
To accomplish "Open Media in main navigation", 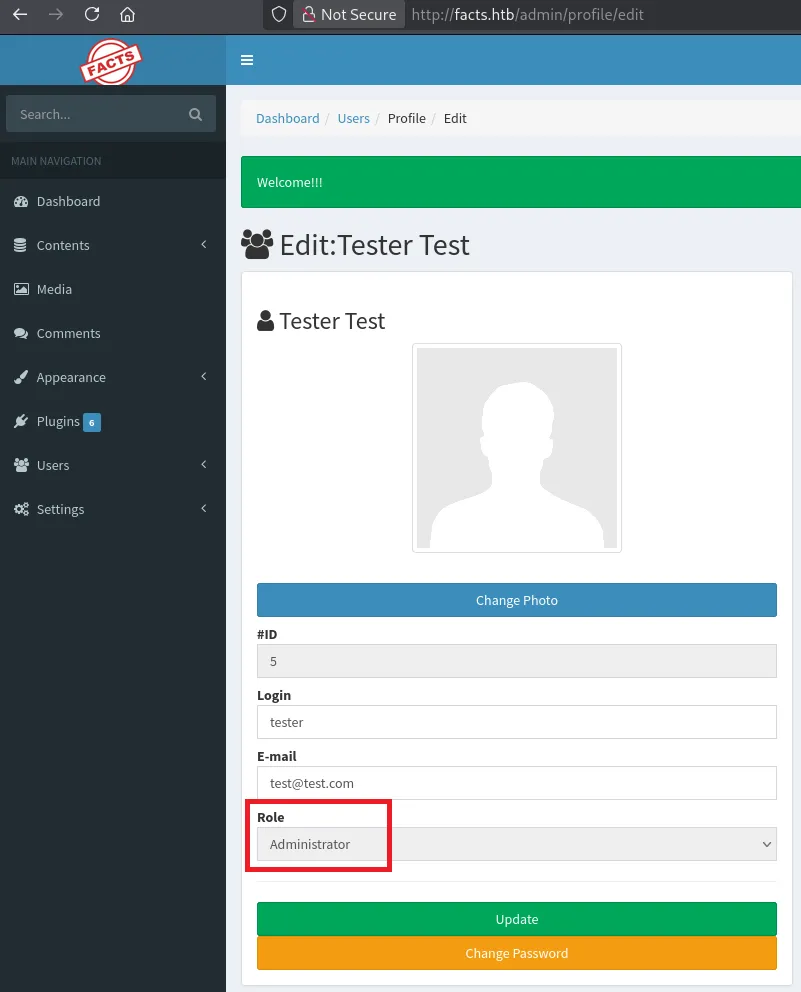I will 54,289.
